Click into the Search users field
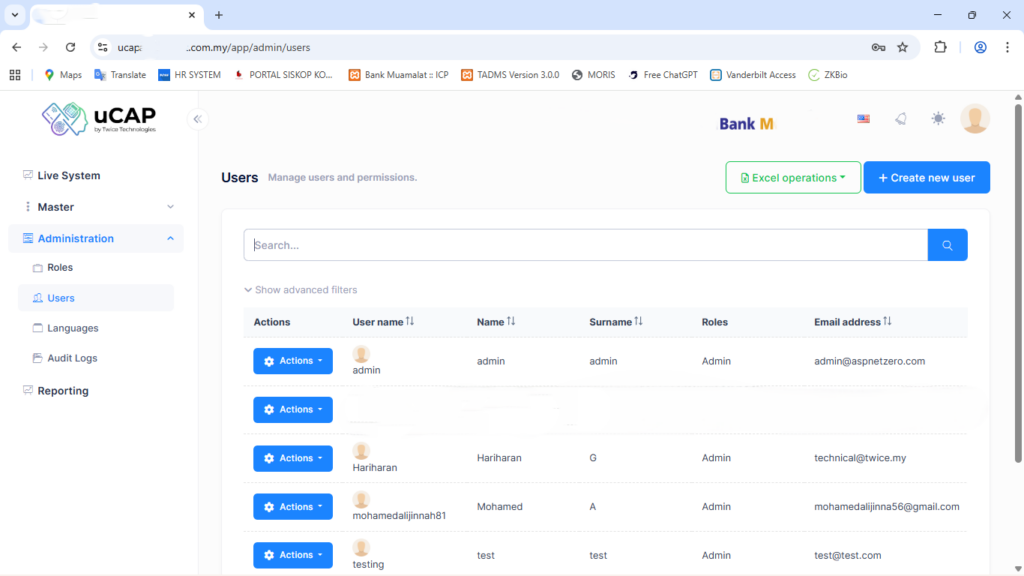 click(x=585, y=245)
